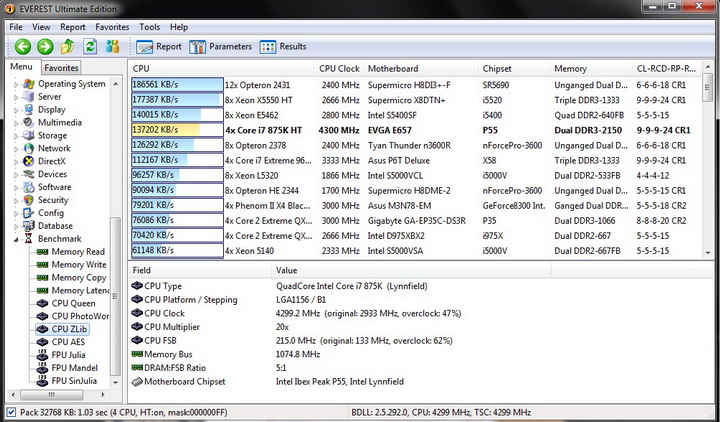Expand the Database tree node
This screenshot has height=422, width=720.
pos(16,226)
